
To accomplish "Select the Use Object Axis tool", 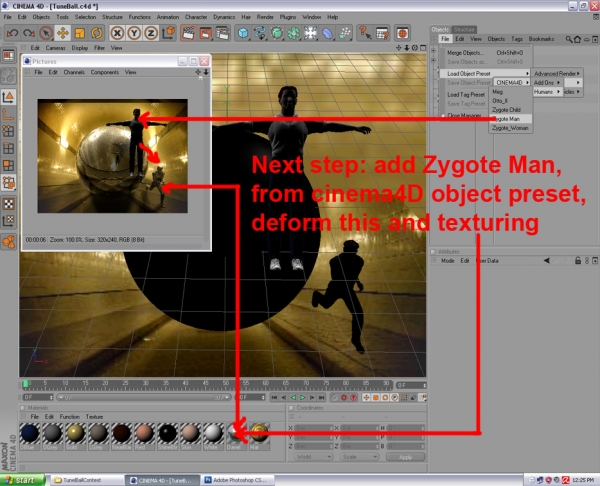I will tap(8, 114).
